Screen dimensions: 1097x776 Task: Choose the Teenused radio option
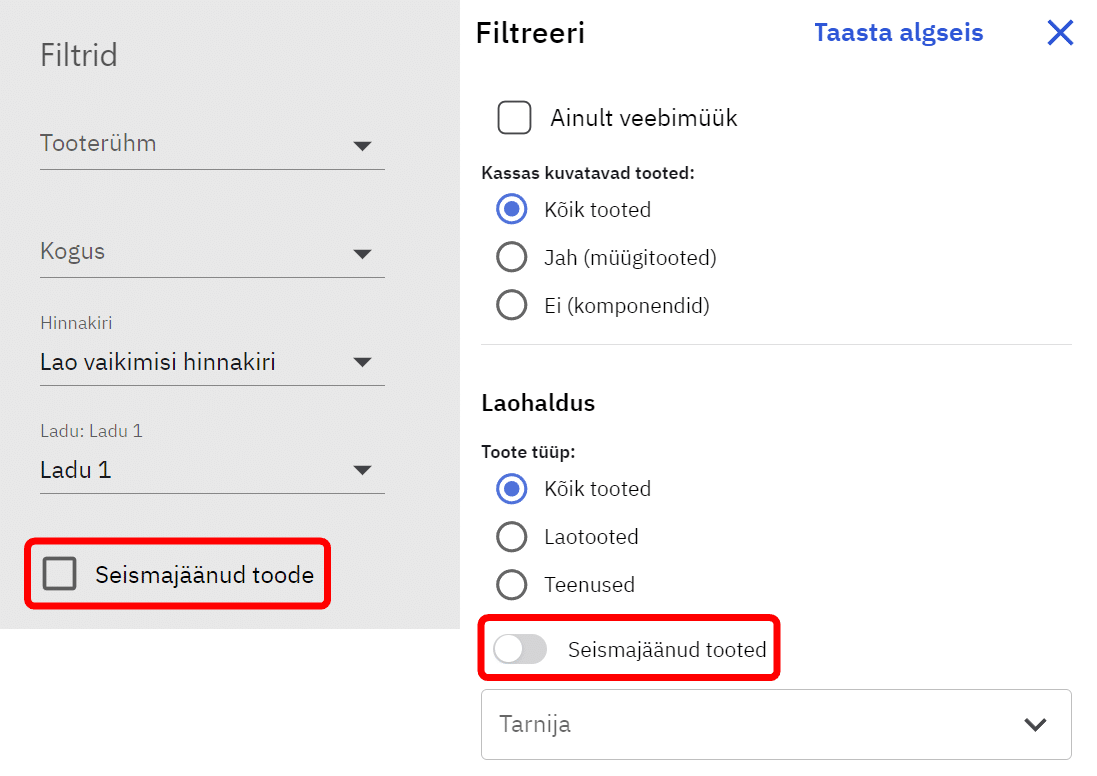click(x=512, y=585)
